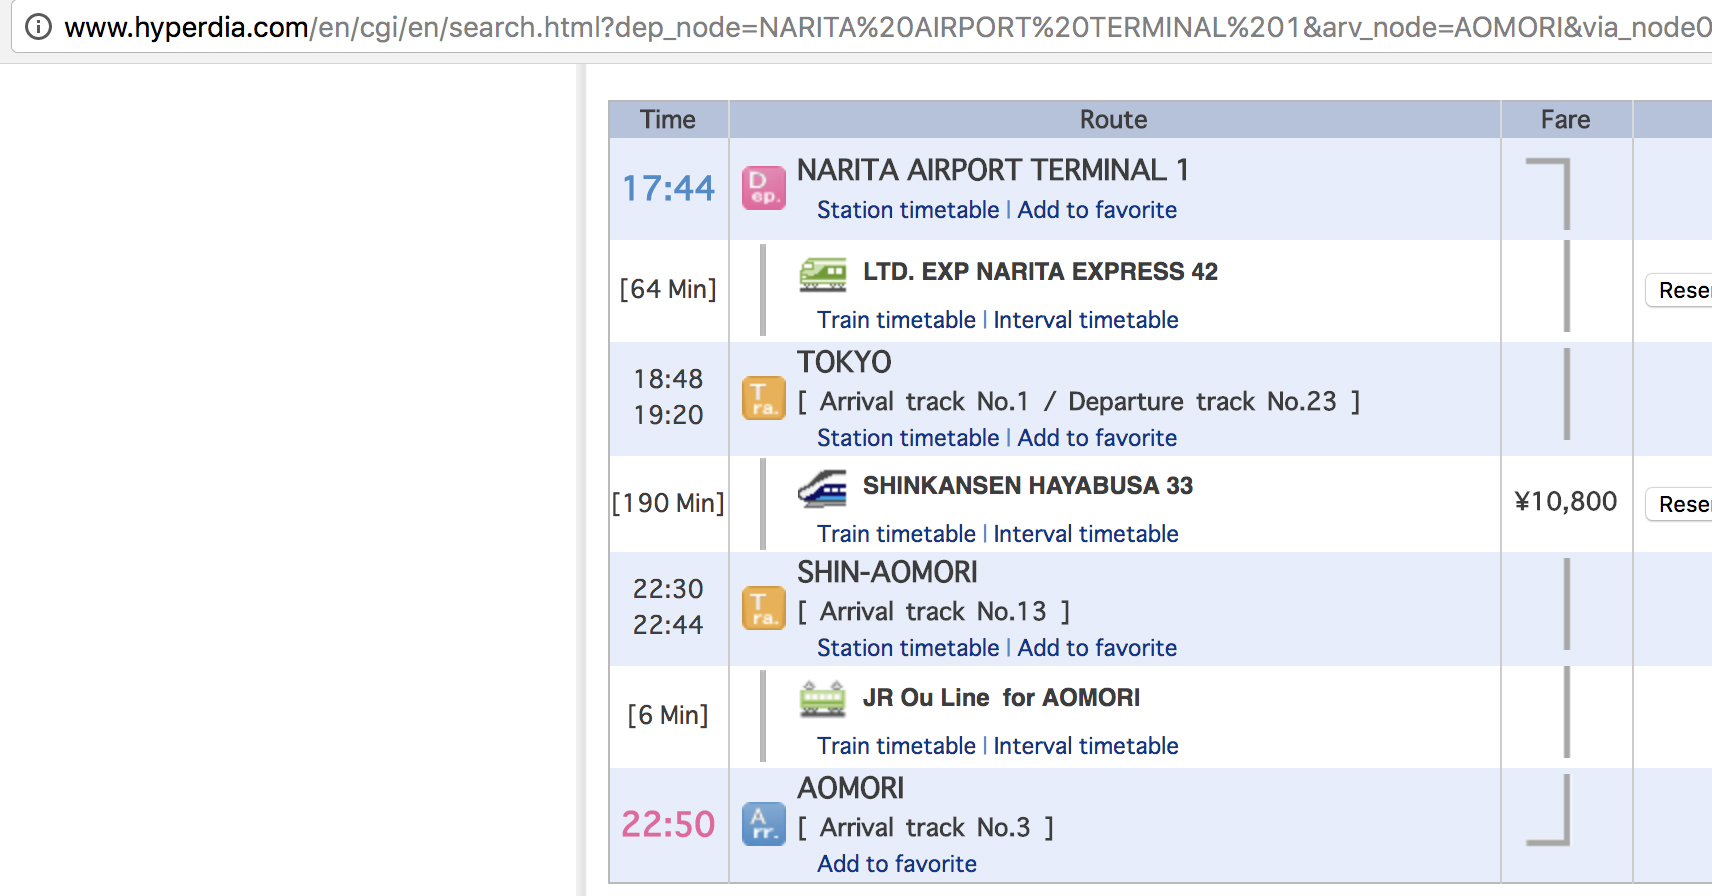The height and width of the screenshot is (896, 1712).
Task: Open the Narita Express 42 Train timetable
Action: pyautogui.click(x=895, y=320)
